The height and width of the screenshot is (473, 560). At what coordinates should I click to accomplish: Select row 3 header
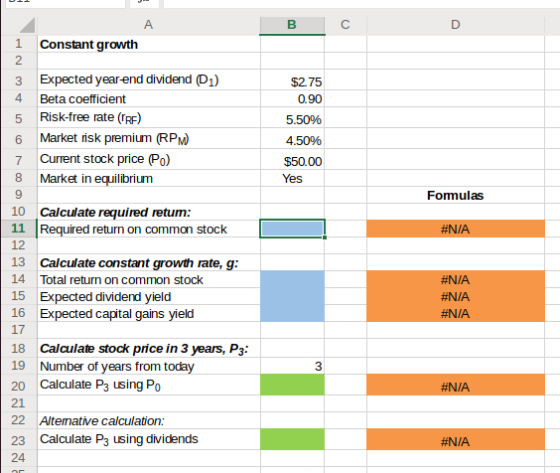click(19, 80)
